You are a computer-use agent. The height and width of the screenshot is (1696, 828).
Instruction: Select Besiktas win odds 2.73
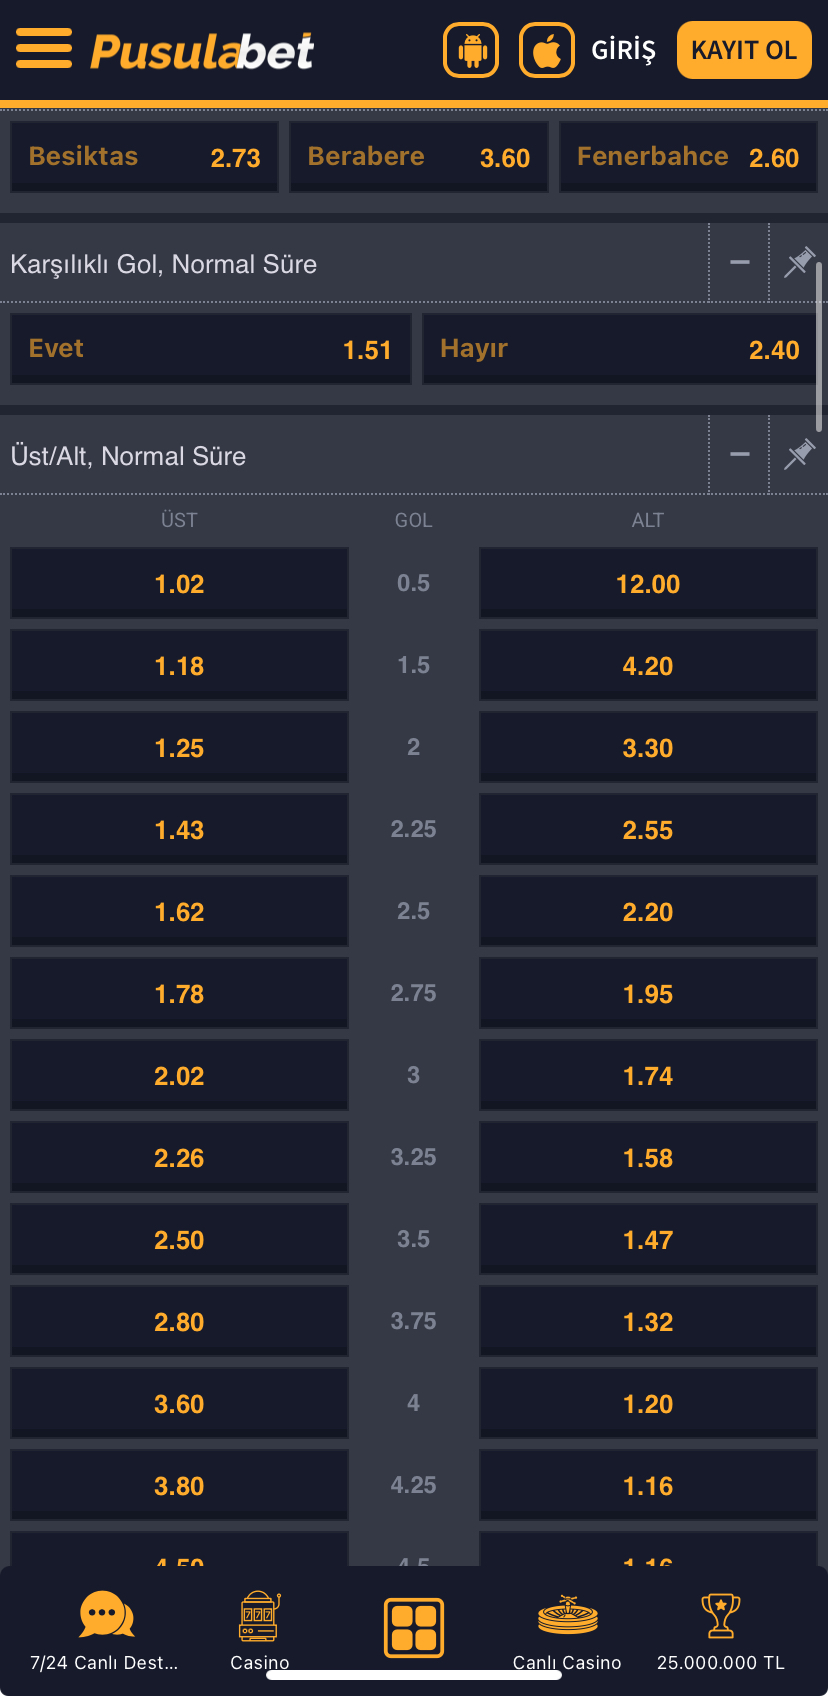point(144,157)
